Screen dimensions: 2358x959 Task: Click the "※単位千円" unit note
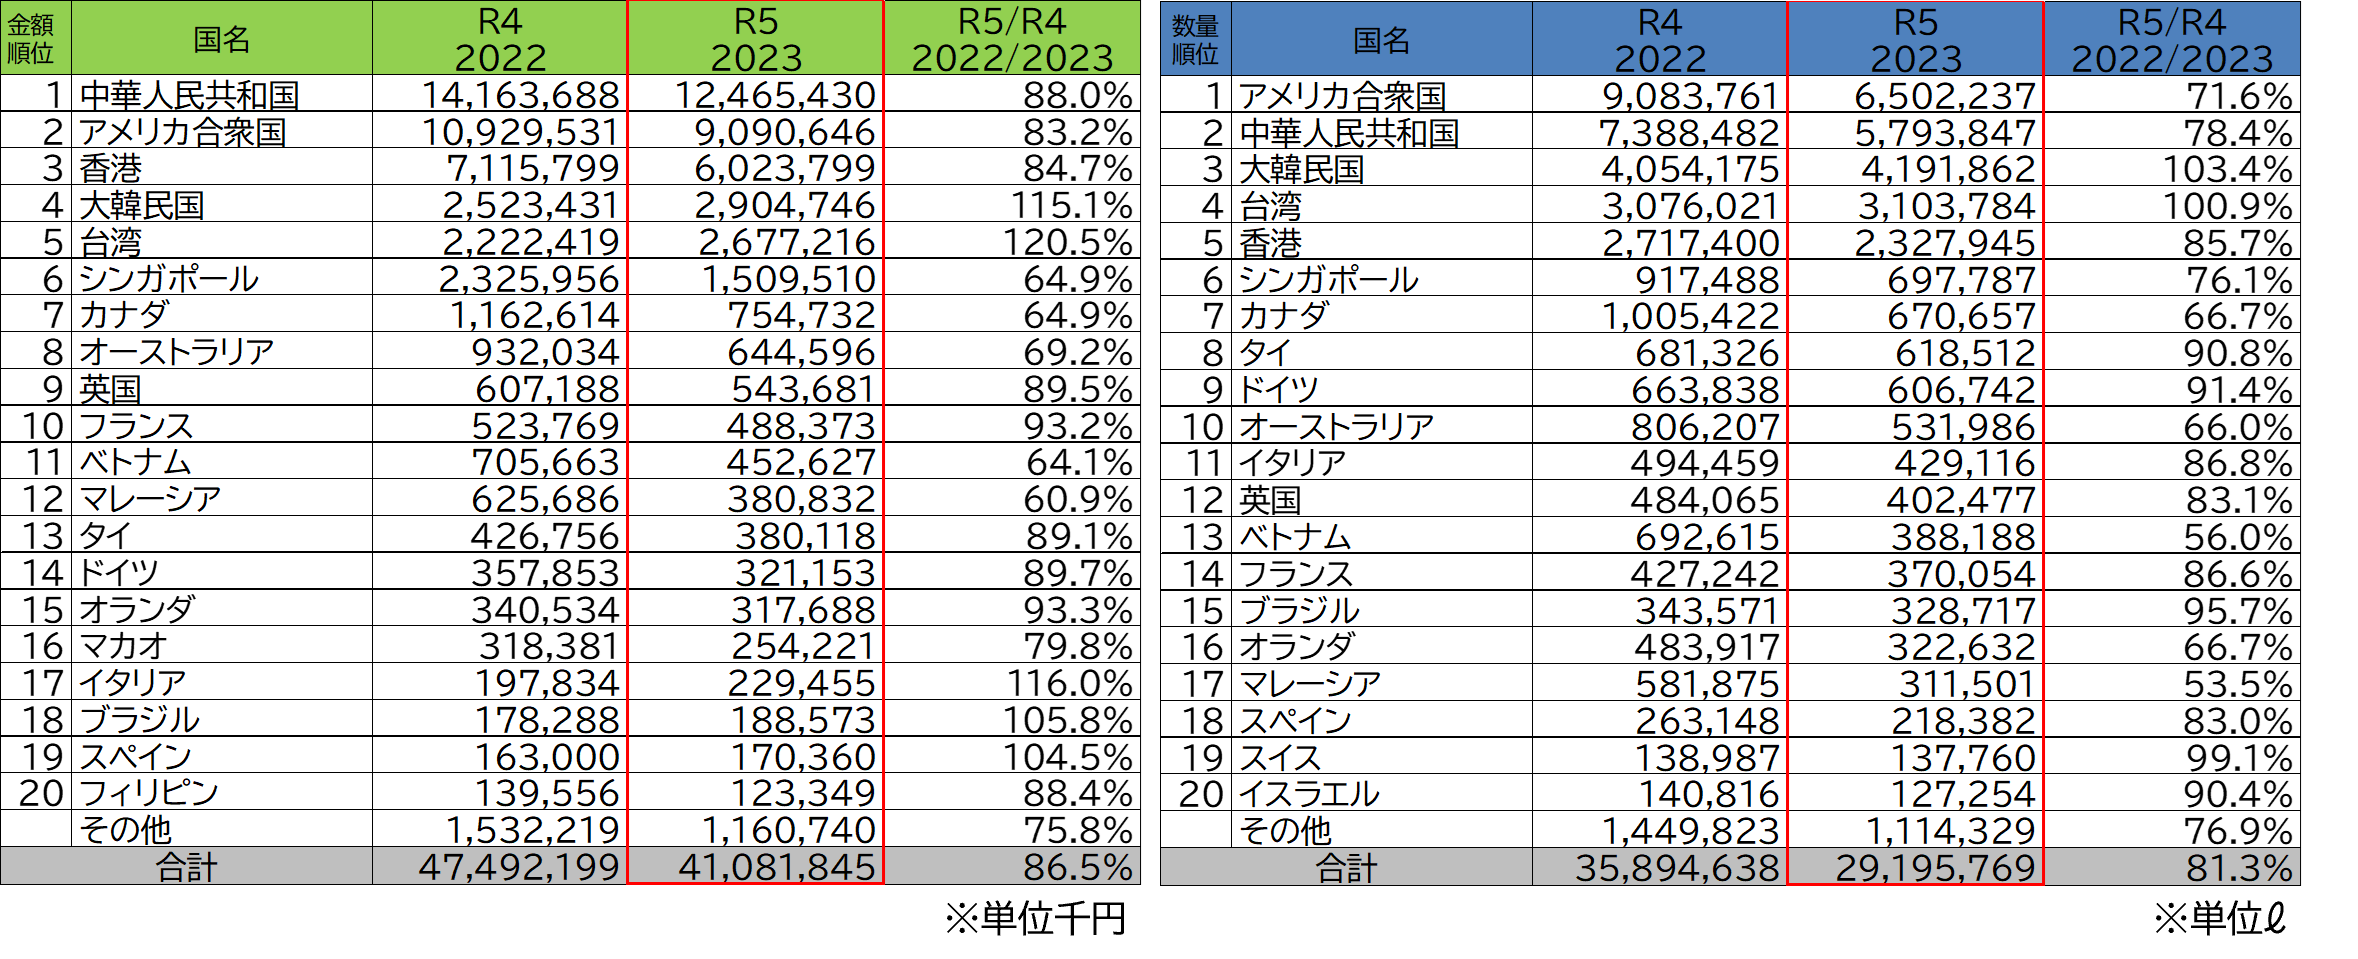point(1036,918)
